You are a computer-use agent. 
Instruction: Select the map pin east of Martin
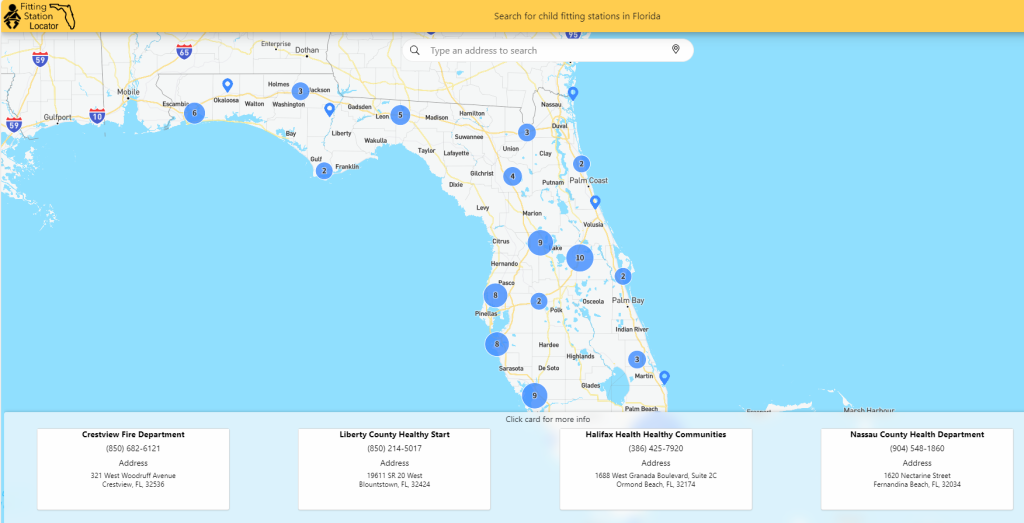[664, 377]
